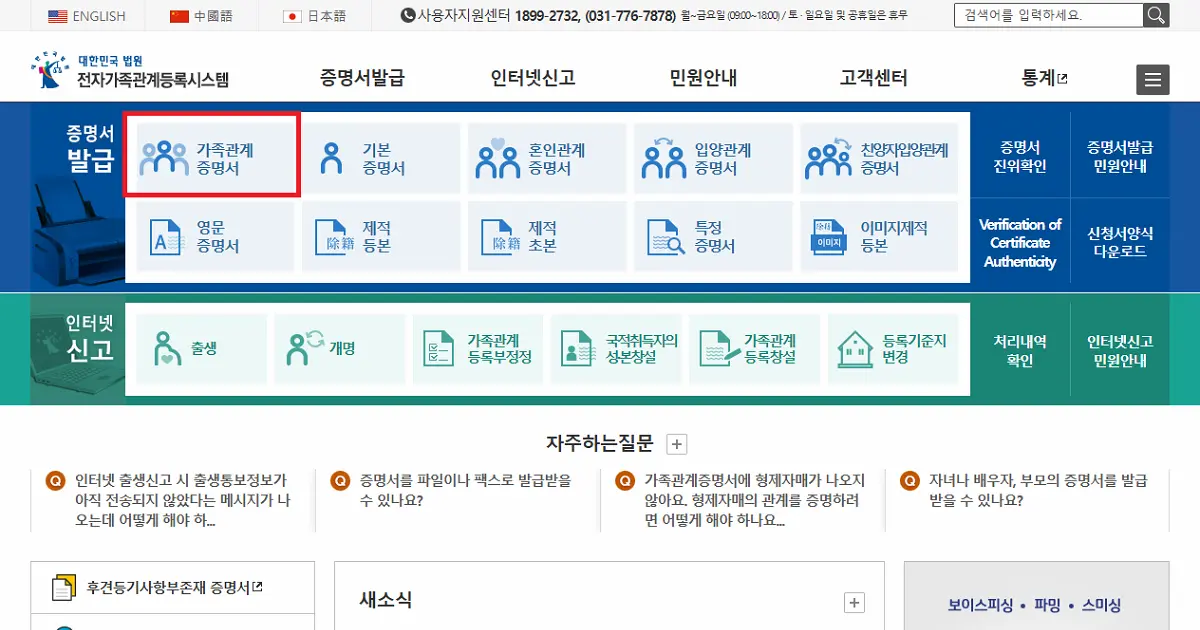Open 제적 등본 tile
This screenshot has width=1200, height=630.
coord(381,236)
